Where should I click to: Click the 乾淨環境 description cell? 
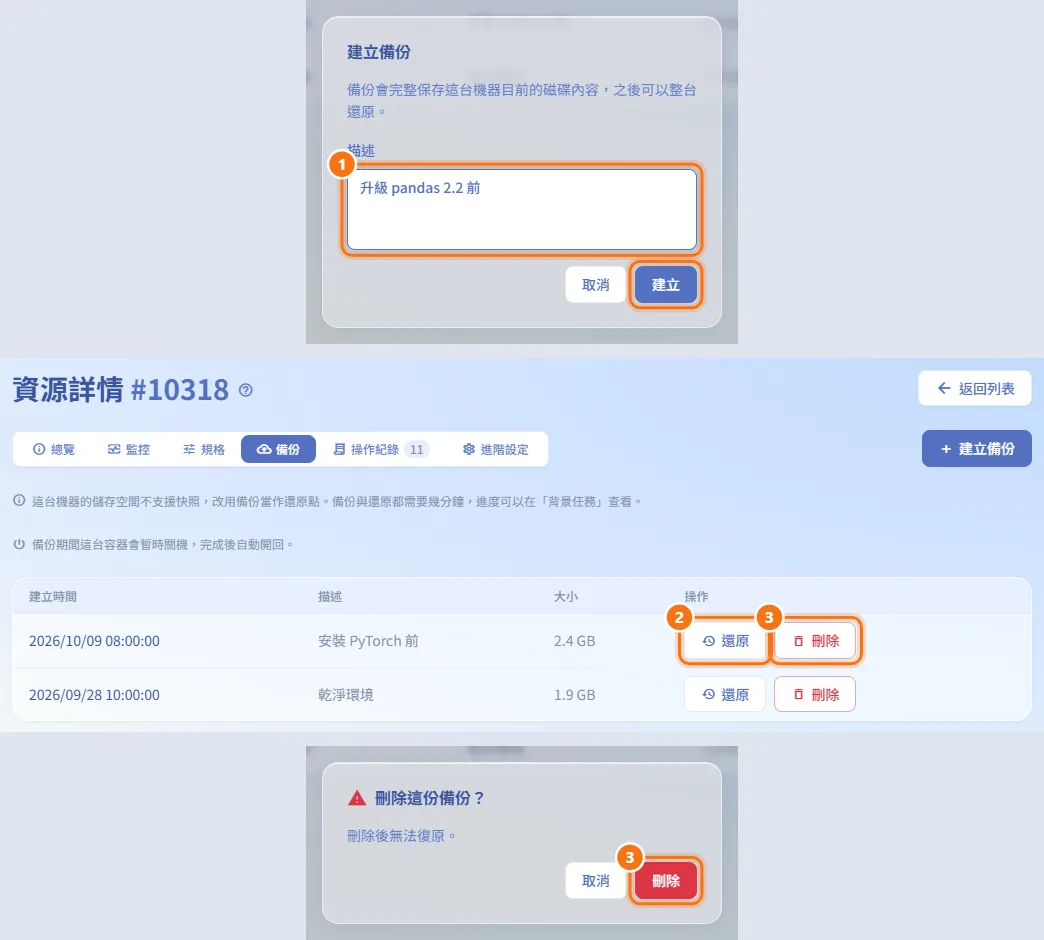(346, 695)
